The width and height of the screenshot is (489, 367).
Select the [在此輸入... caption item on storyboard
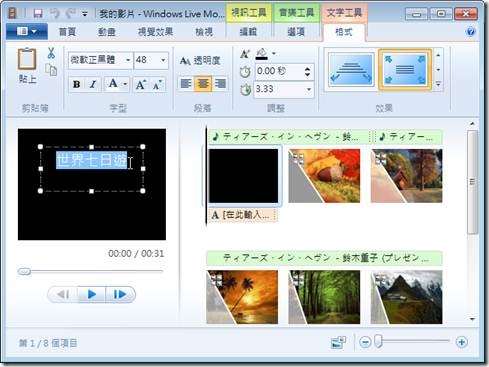pyautogui.click(x=242, y=215)
